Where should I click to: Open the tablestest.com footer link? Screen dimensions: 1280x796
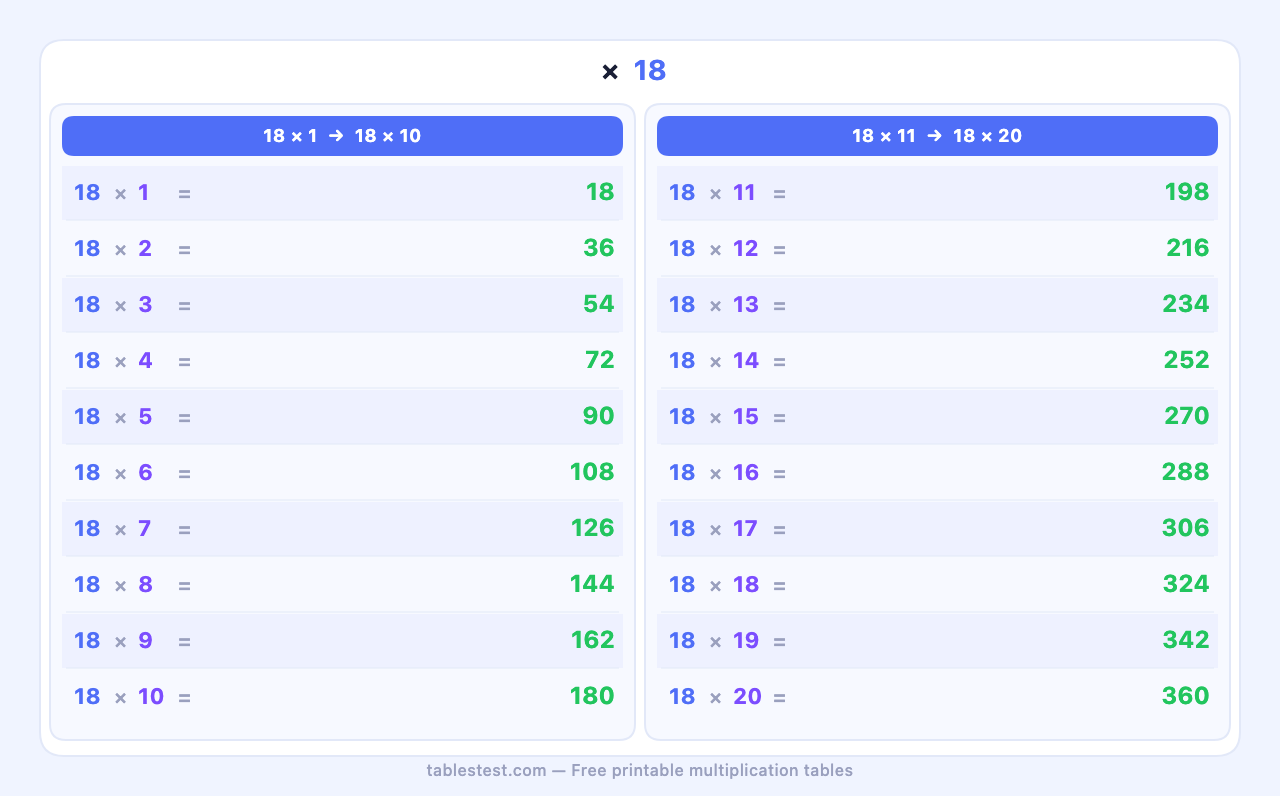486,770
